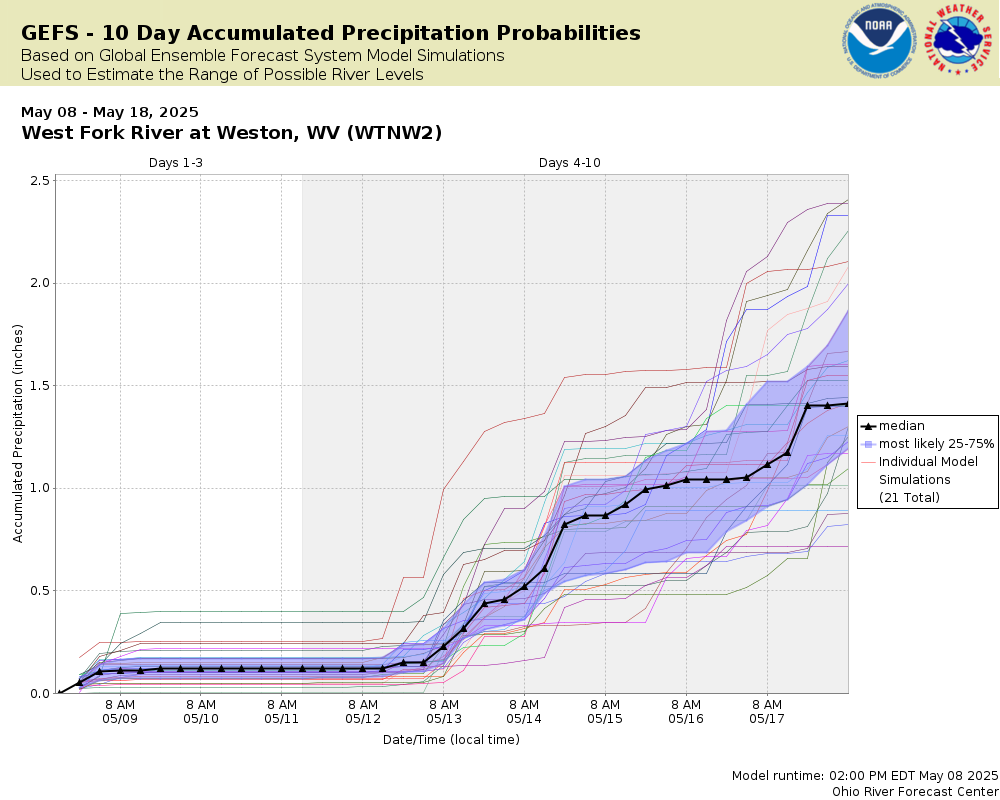Click the 8 AM 05/09 axis tick label
This screenshot has width=1000, height=800.
pos(120,711)
